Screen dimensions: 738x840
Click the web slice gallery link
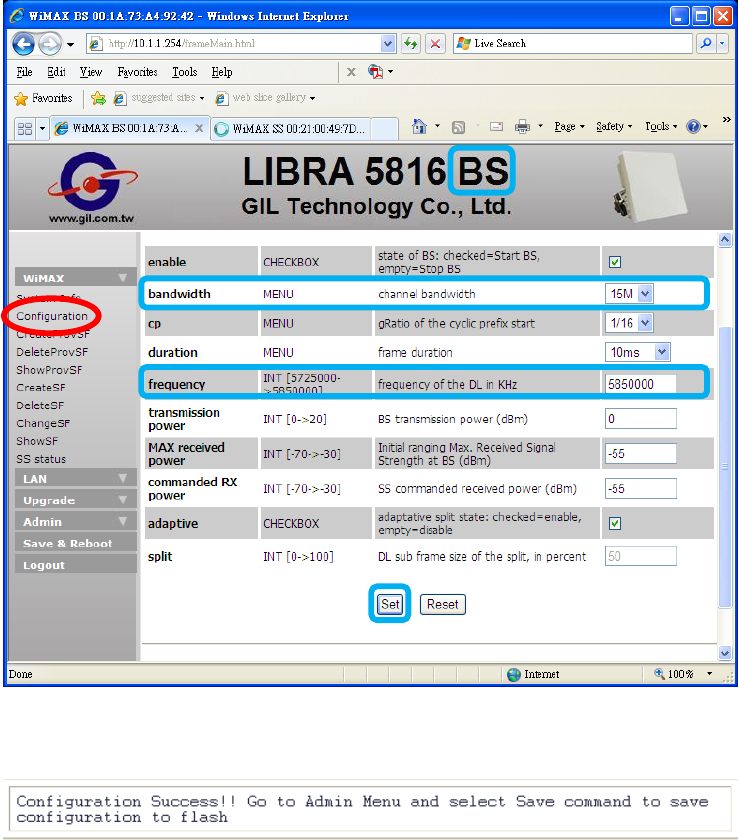265,98
